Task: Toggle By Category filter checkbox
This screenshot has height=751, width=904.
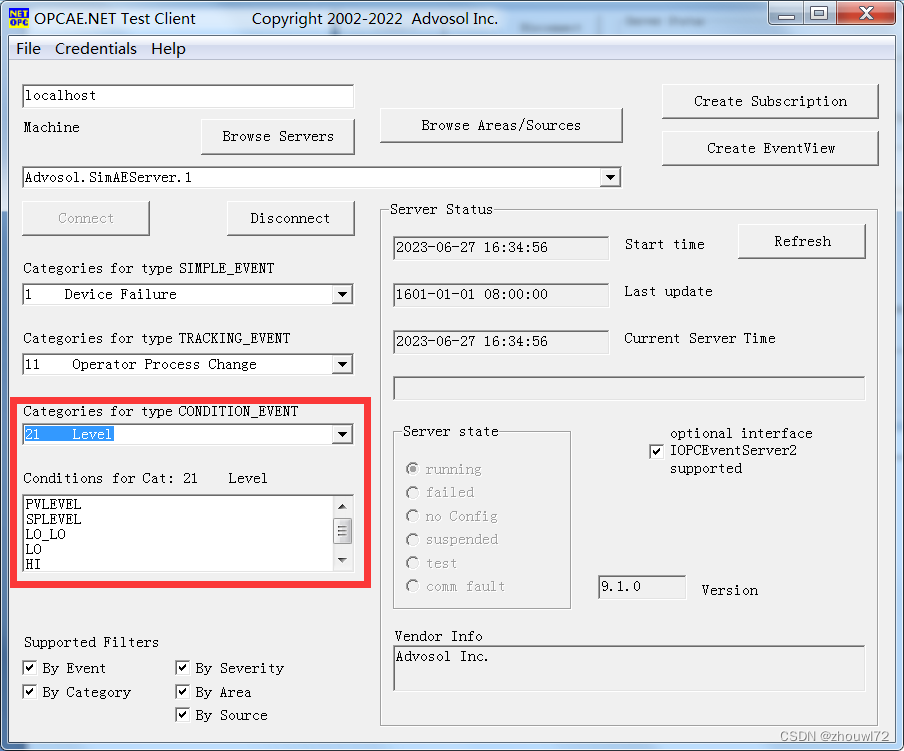Action: [x=29, y=692]
